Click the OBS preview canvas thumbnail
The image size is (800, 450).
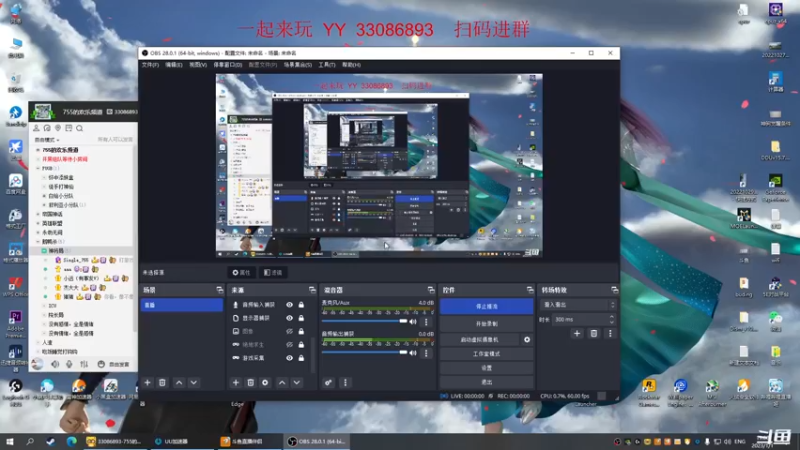pyautogui.click(x=379, y=165)
